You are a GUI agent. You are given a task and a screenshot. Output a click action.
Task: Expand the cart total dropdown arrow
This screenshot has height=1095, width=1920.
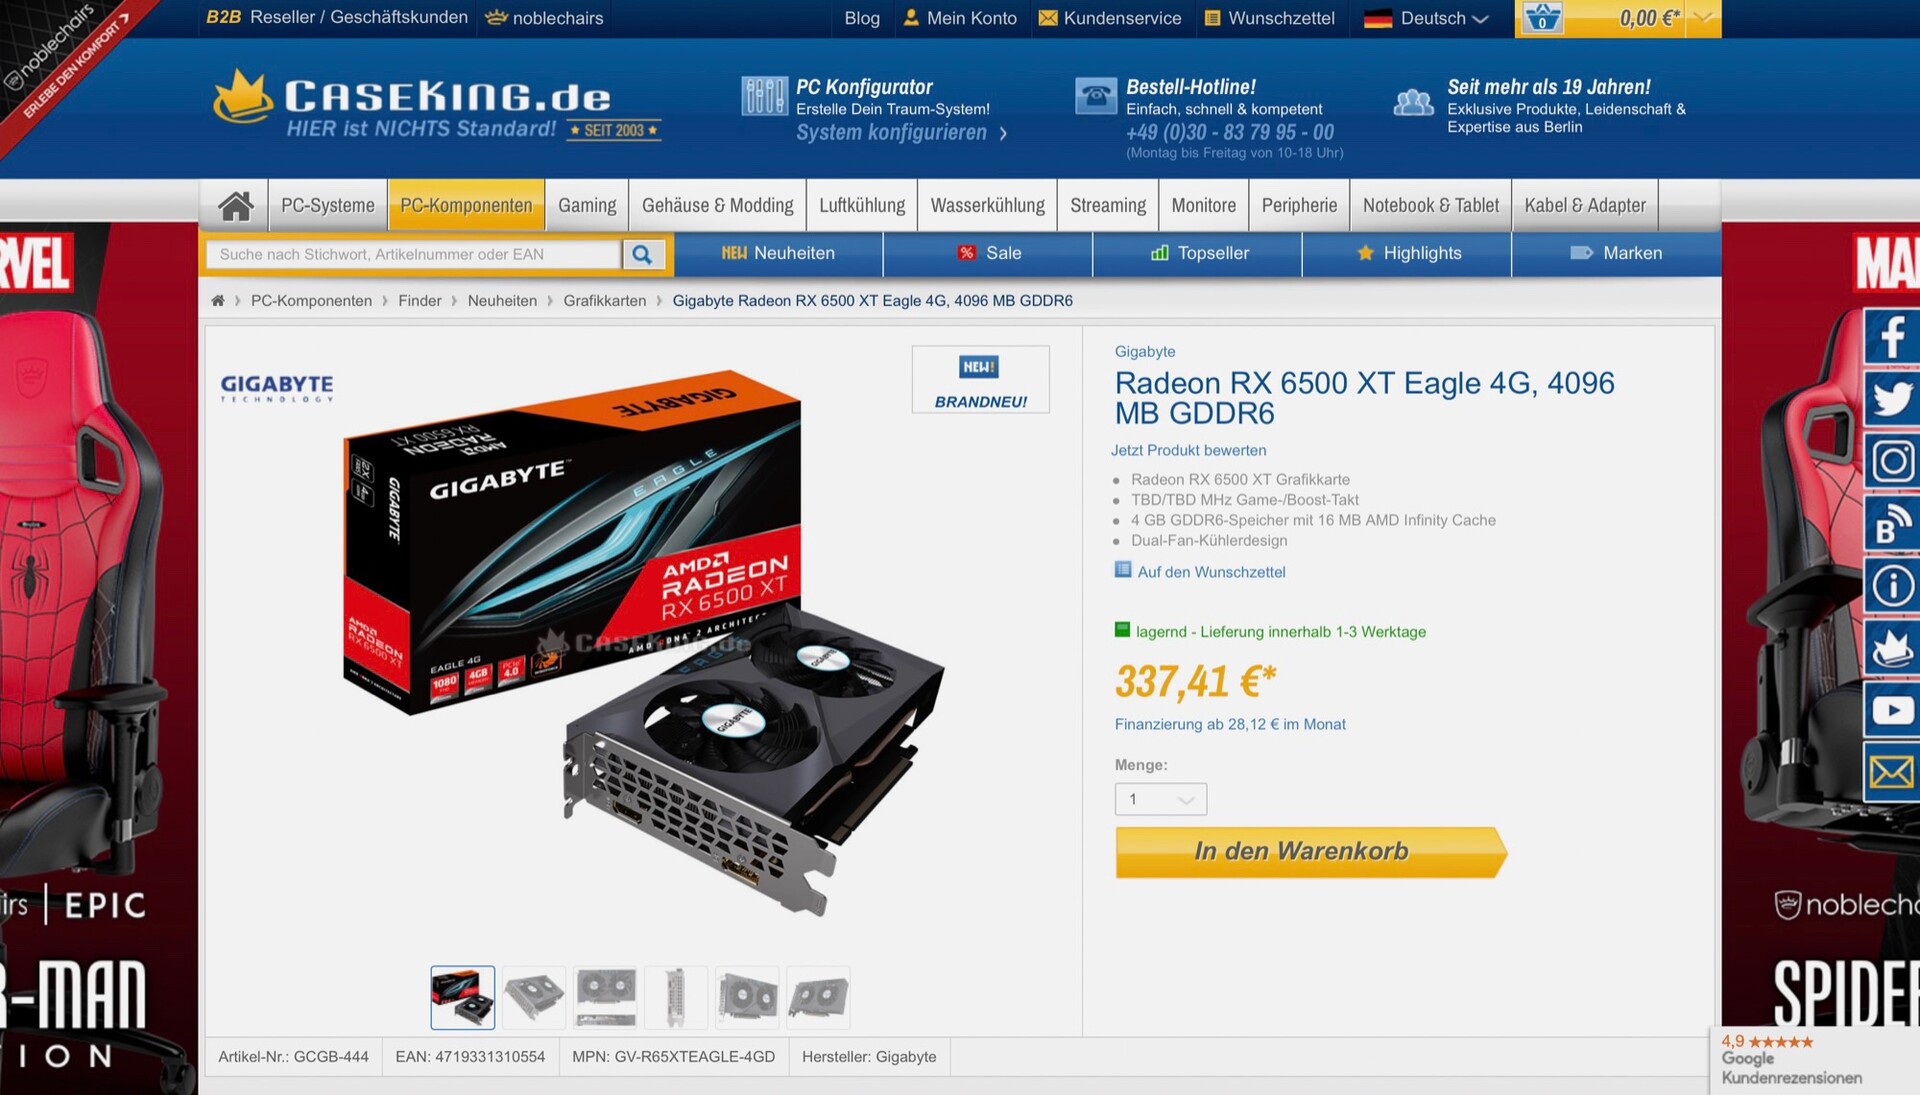click(1703, 18)
